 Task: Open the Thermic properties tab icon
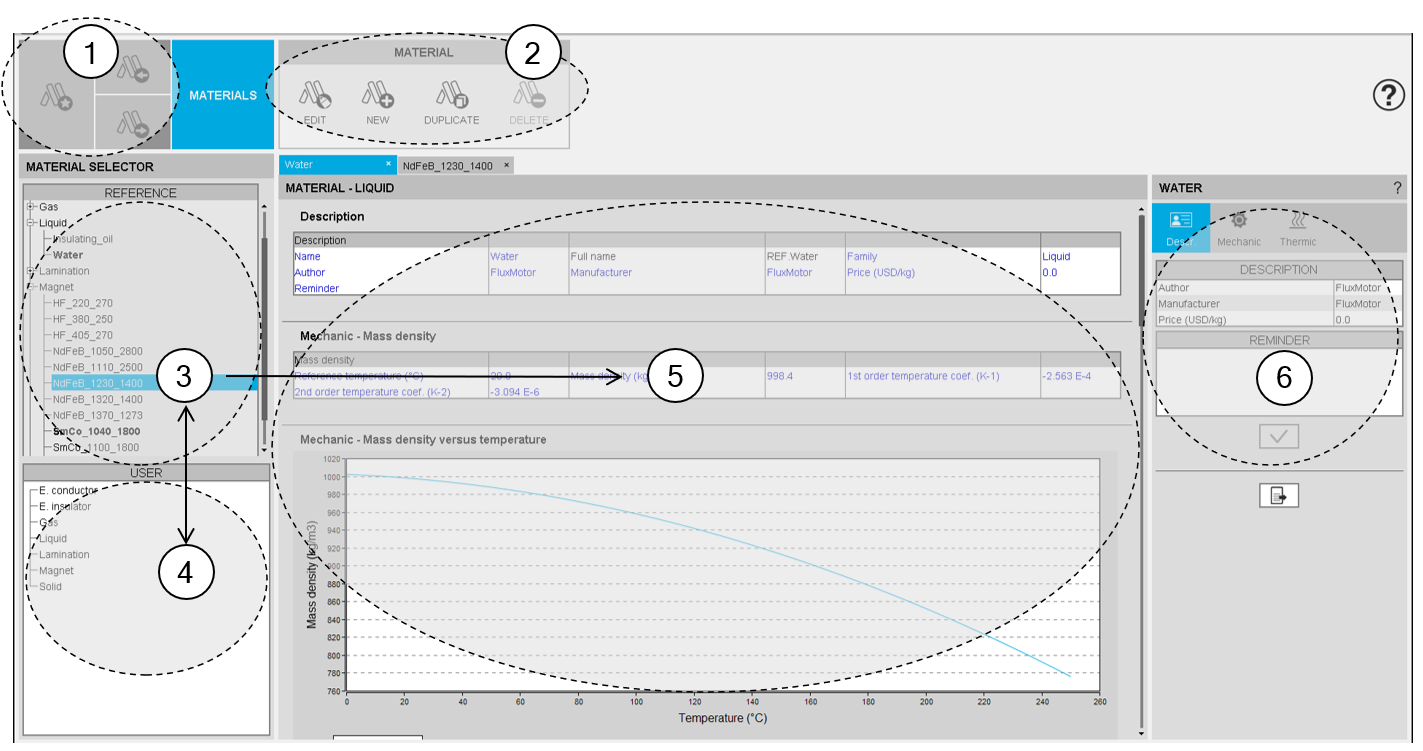[x=1298, y=222]
